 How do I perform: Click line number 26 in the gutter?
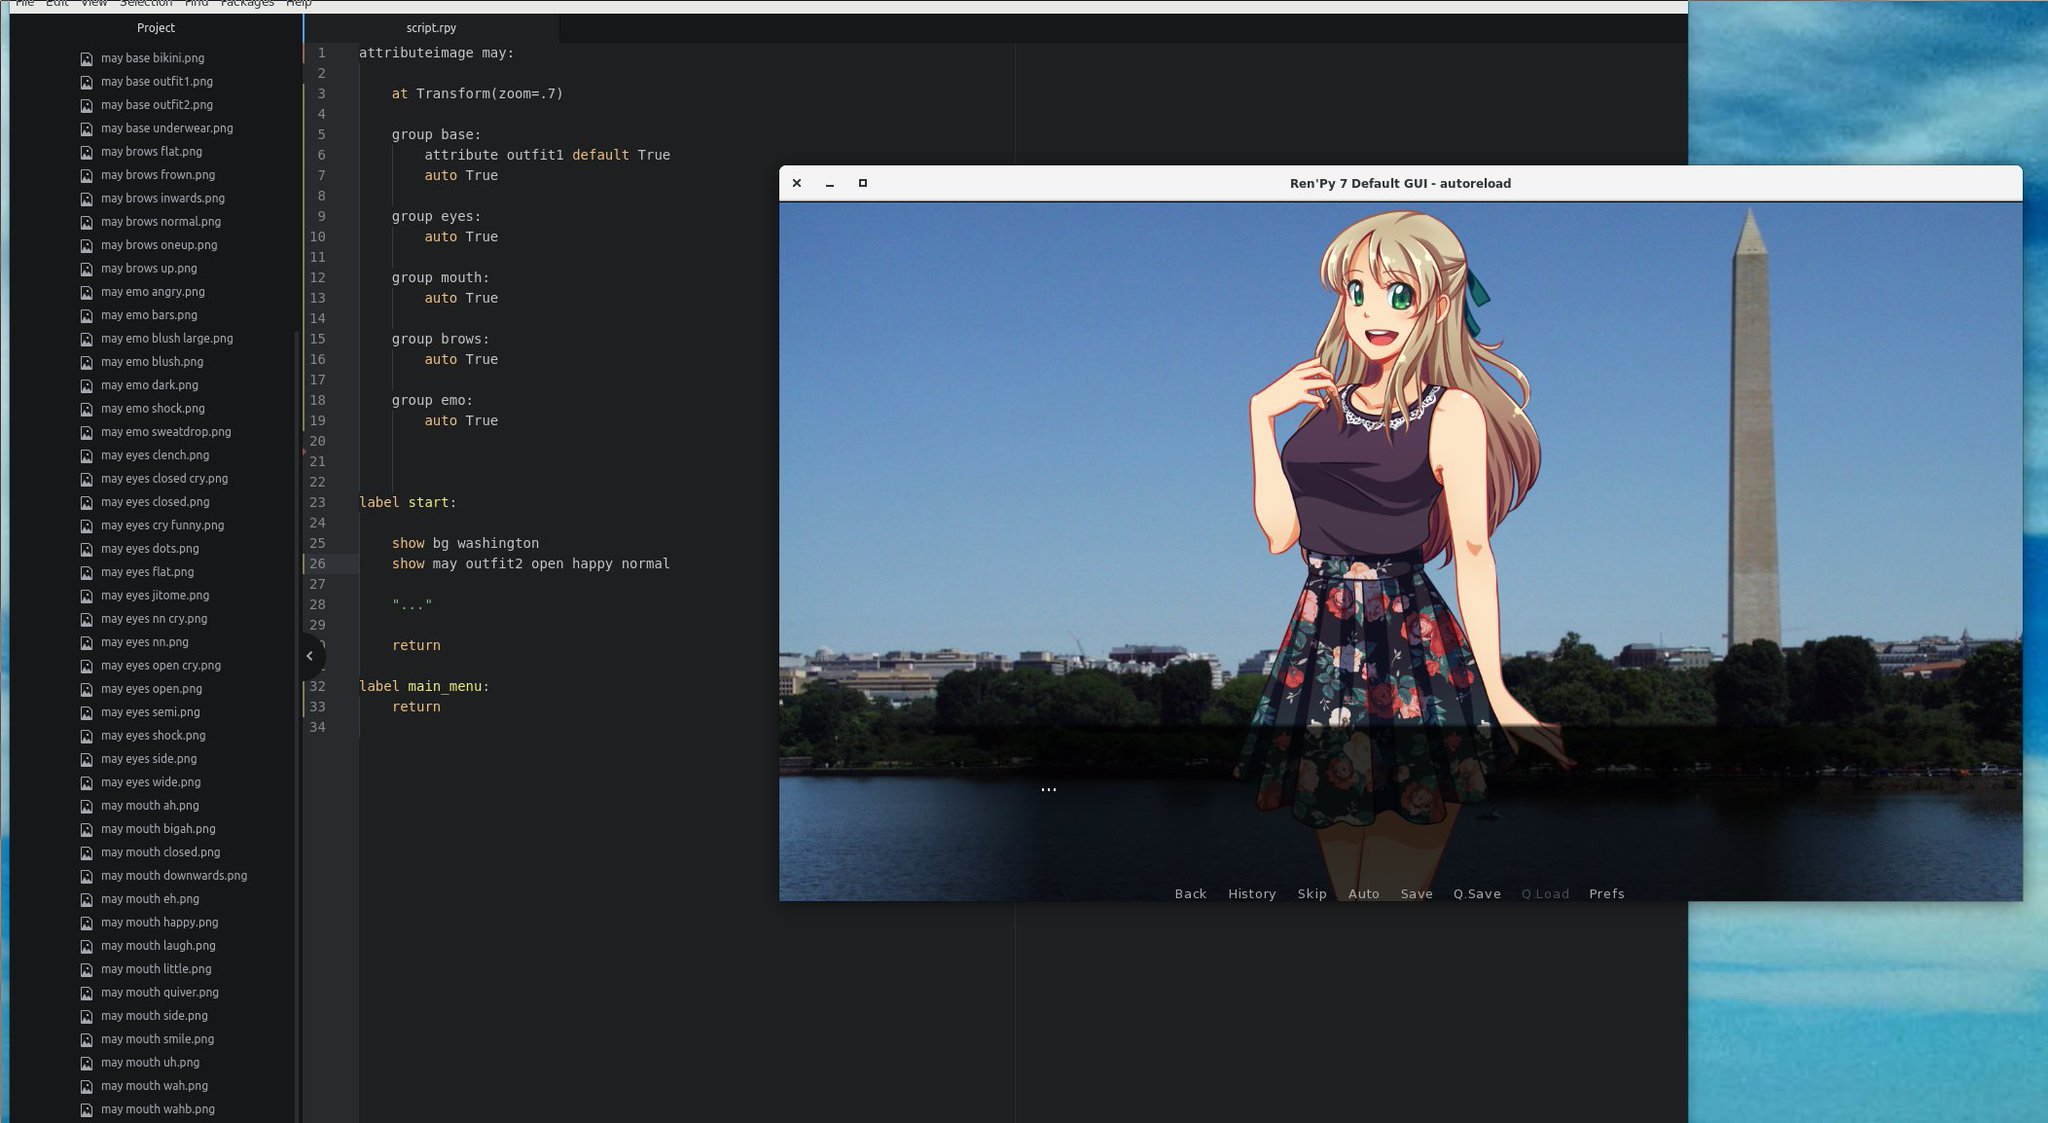[x=317, y=564]
